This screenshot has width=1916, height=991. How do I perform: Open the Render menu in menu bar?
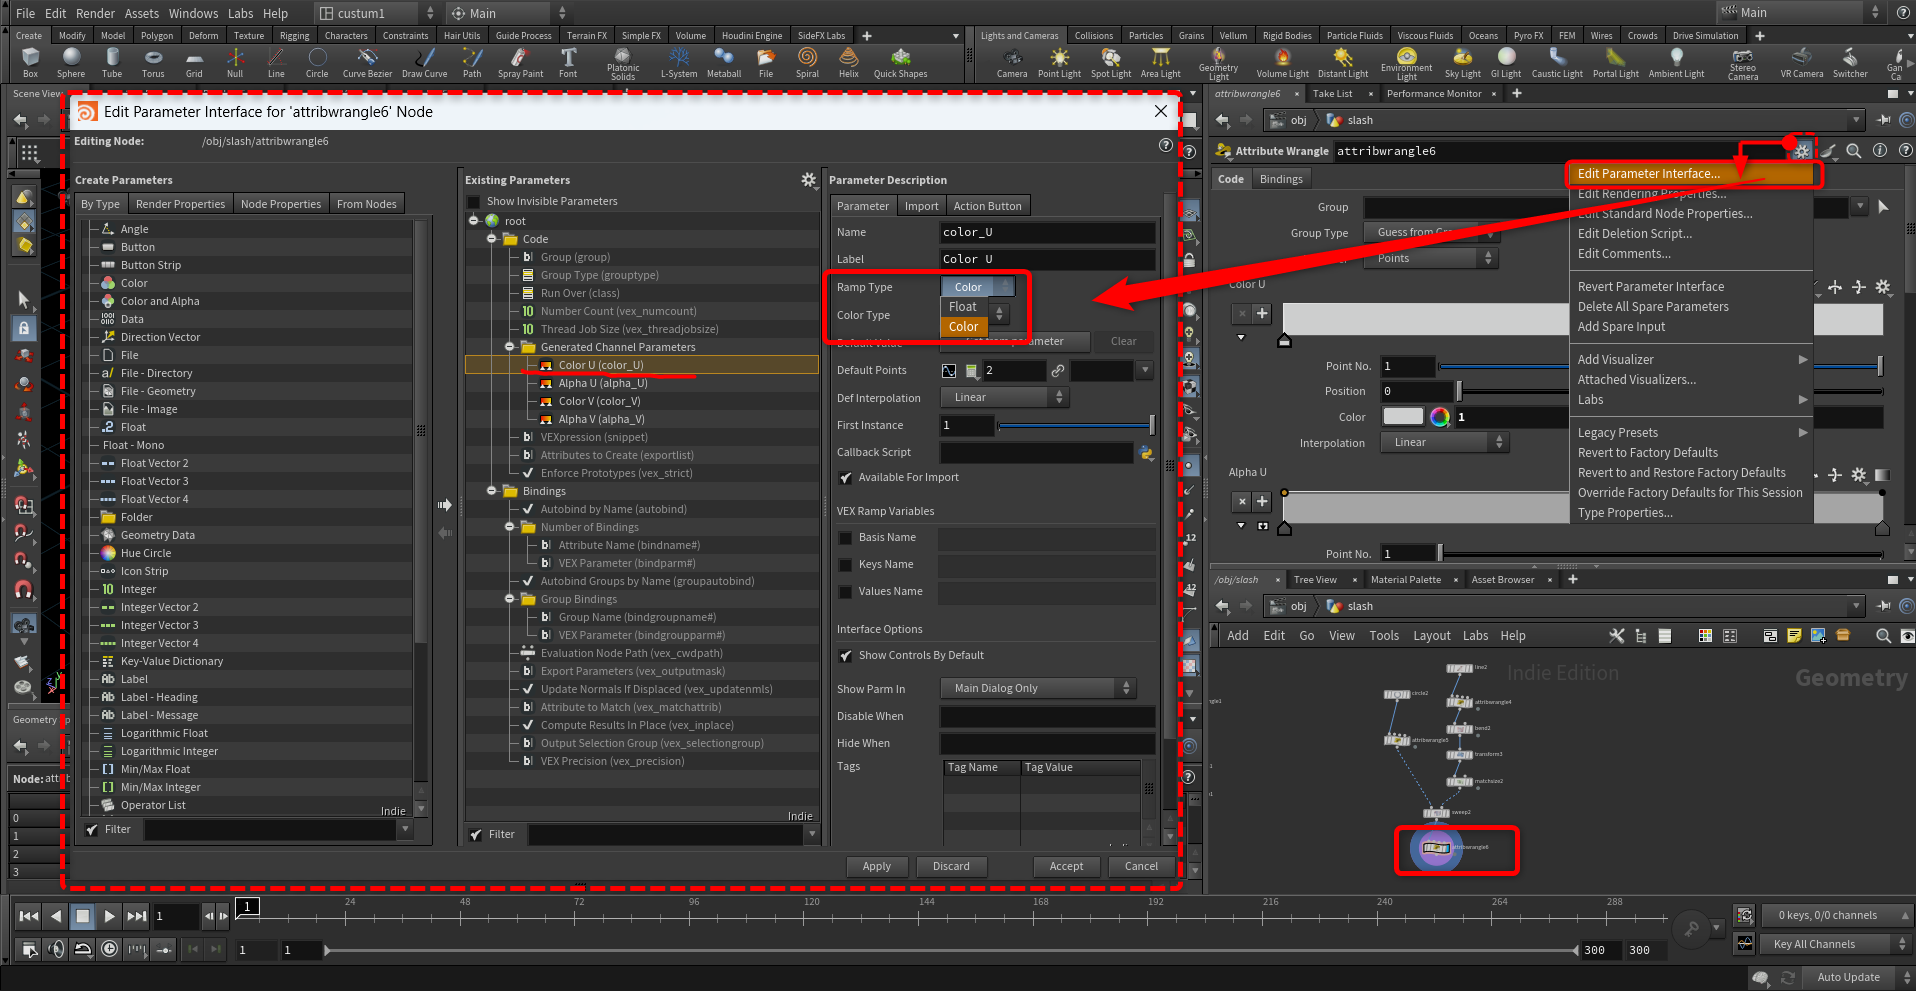coord(95,13)
